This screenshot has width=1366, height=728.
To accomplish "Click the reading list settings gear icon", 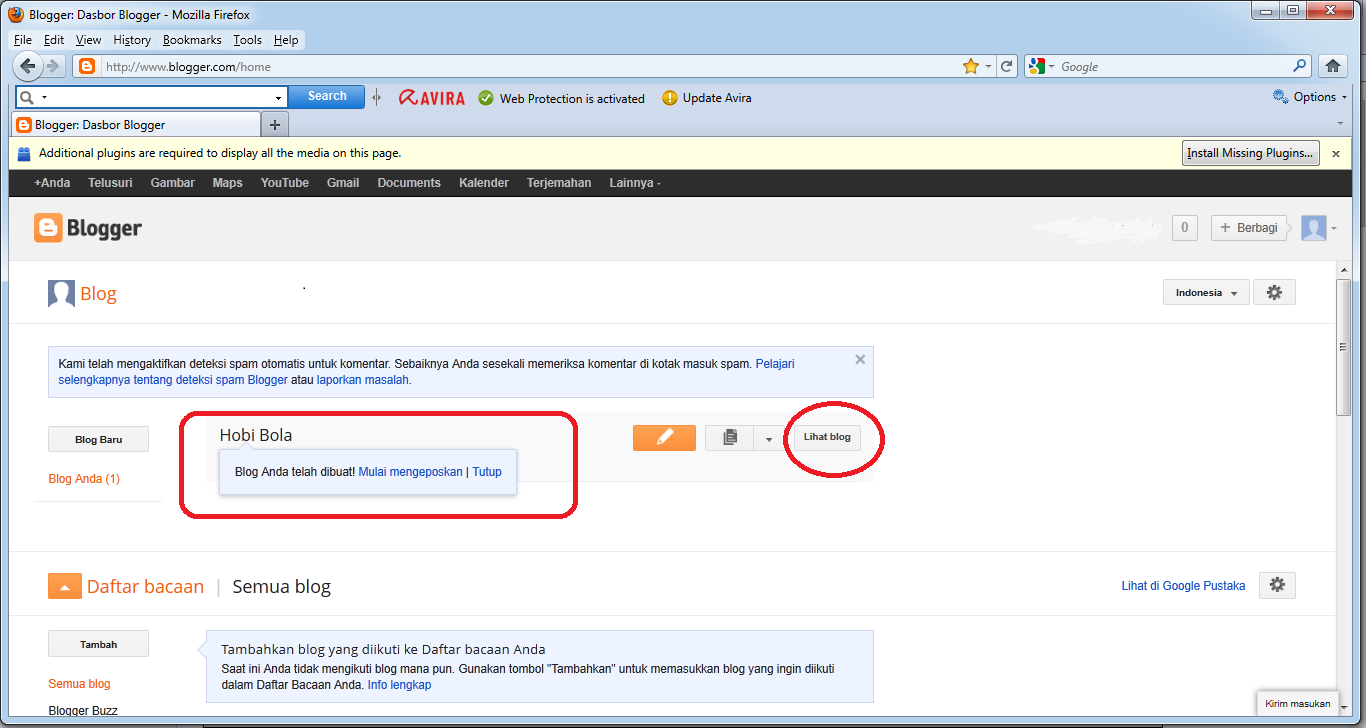I will [1277, 585].
